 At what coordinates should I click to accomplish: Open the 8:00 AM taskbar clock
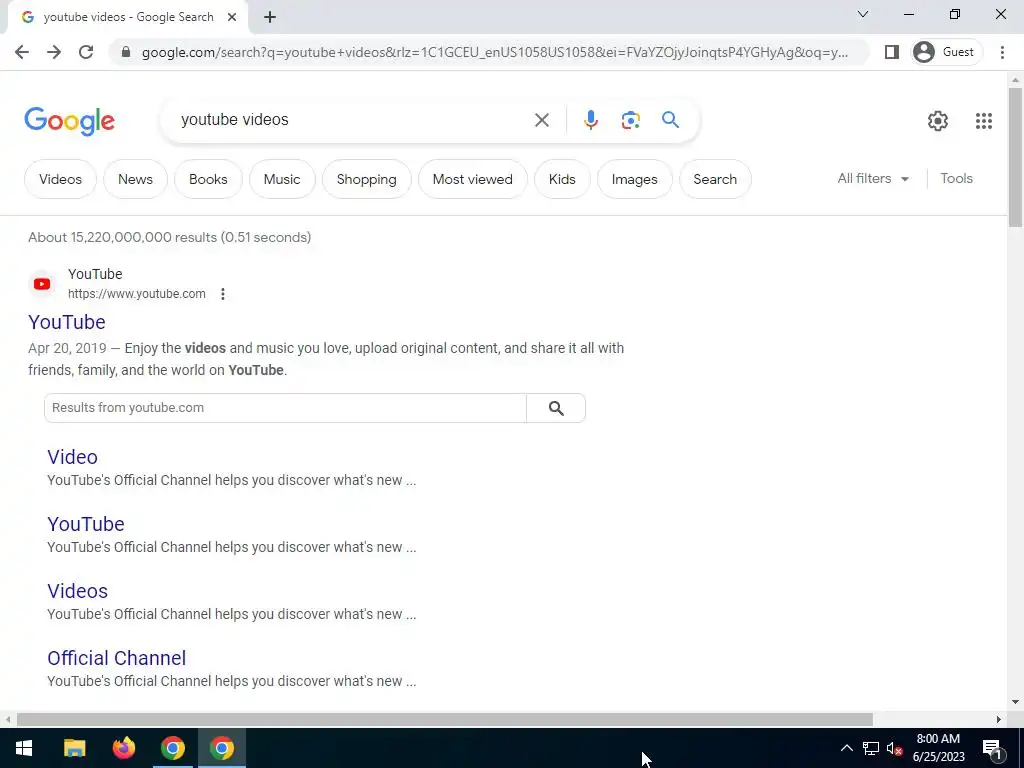[x=938, y=748]
